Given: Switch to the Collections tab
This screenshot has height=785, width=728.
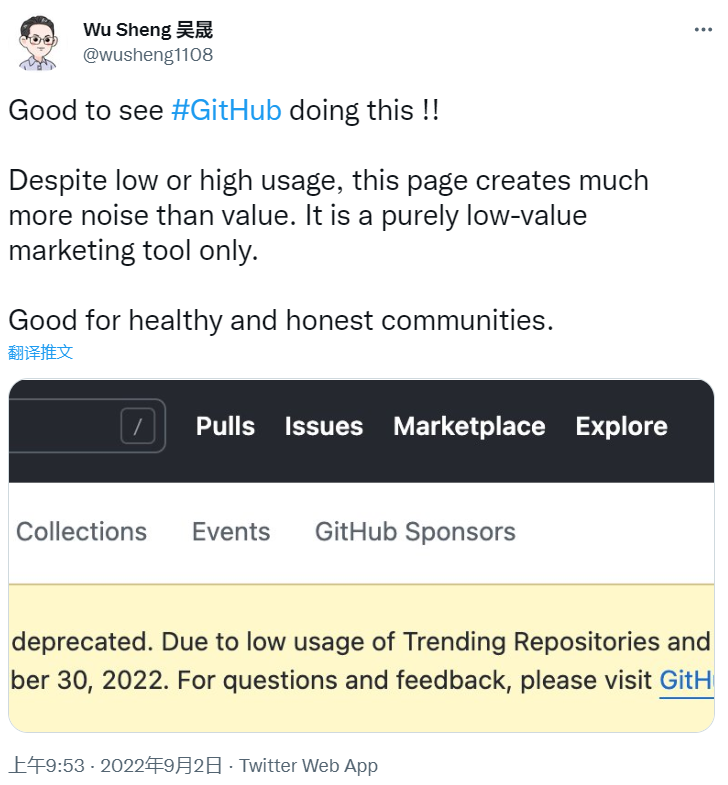Looking at the screenshot, I should (82, 532).
